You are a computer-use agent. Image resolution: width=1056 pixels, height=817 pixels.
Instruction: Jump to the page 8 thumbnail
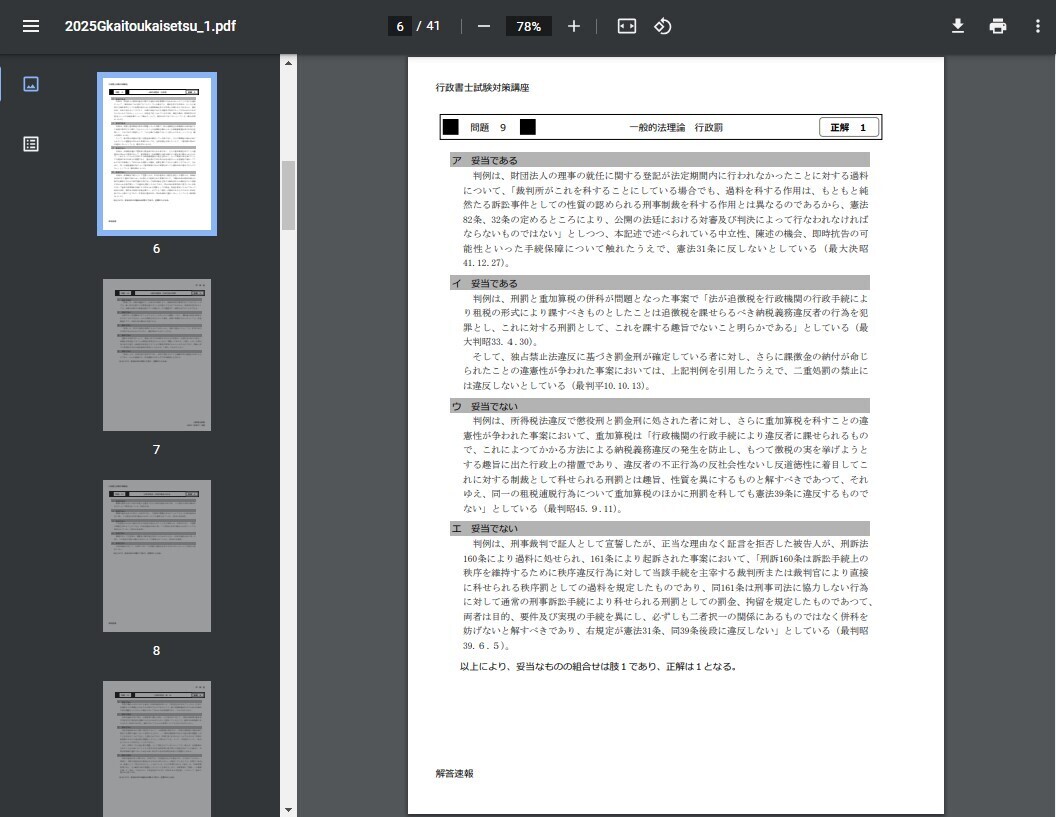tap(157, 556)
